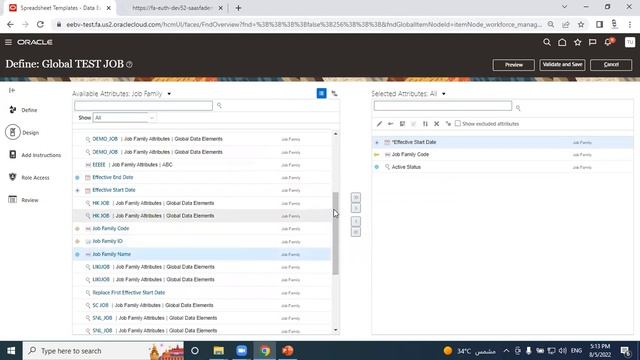
Task: Bookmark this page with star icon
Action: tap(581, 24)
